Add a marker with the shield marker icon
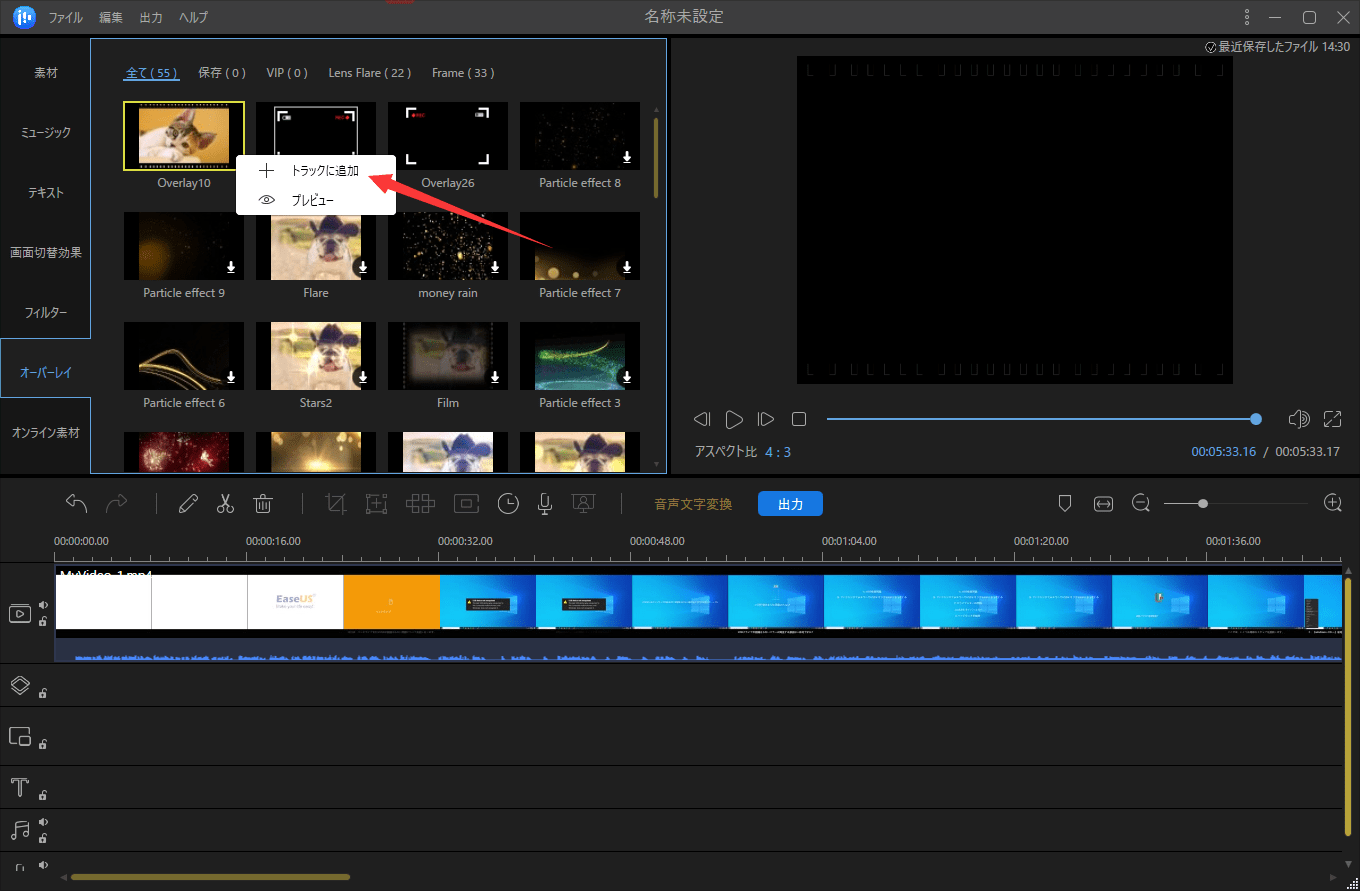Viewport: 1360px width, 891px height. [x=1065, y=504]
